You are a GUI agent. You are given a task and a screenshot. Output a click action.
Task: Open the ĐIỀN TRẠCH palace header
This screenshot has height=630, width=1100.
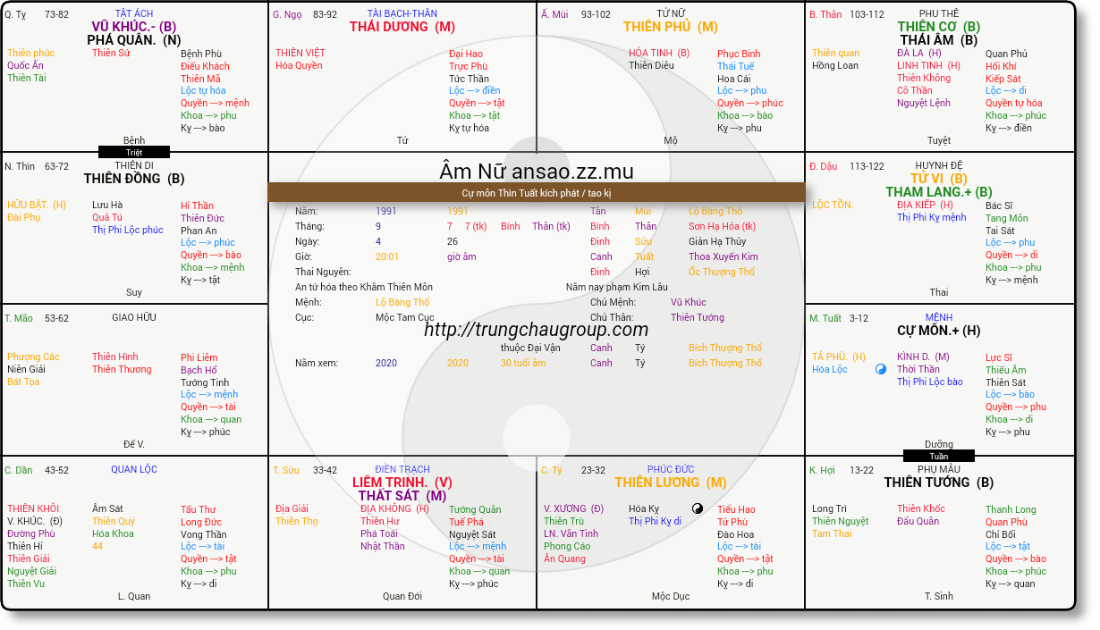coord(402,469)
